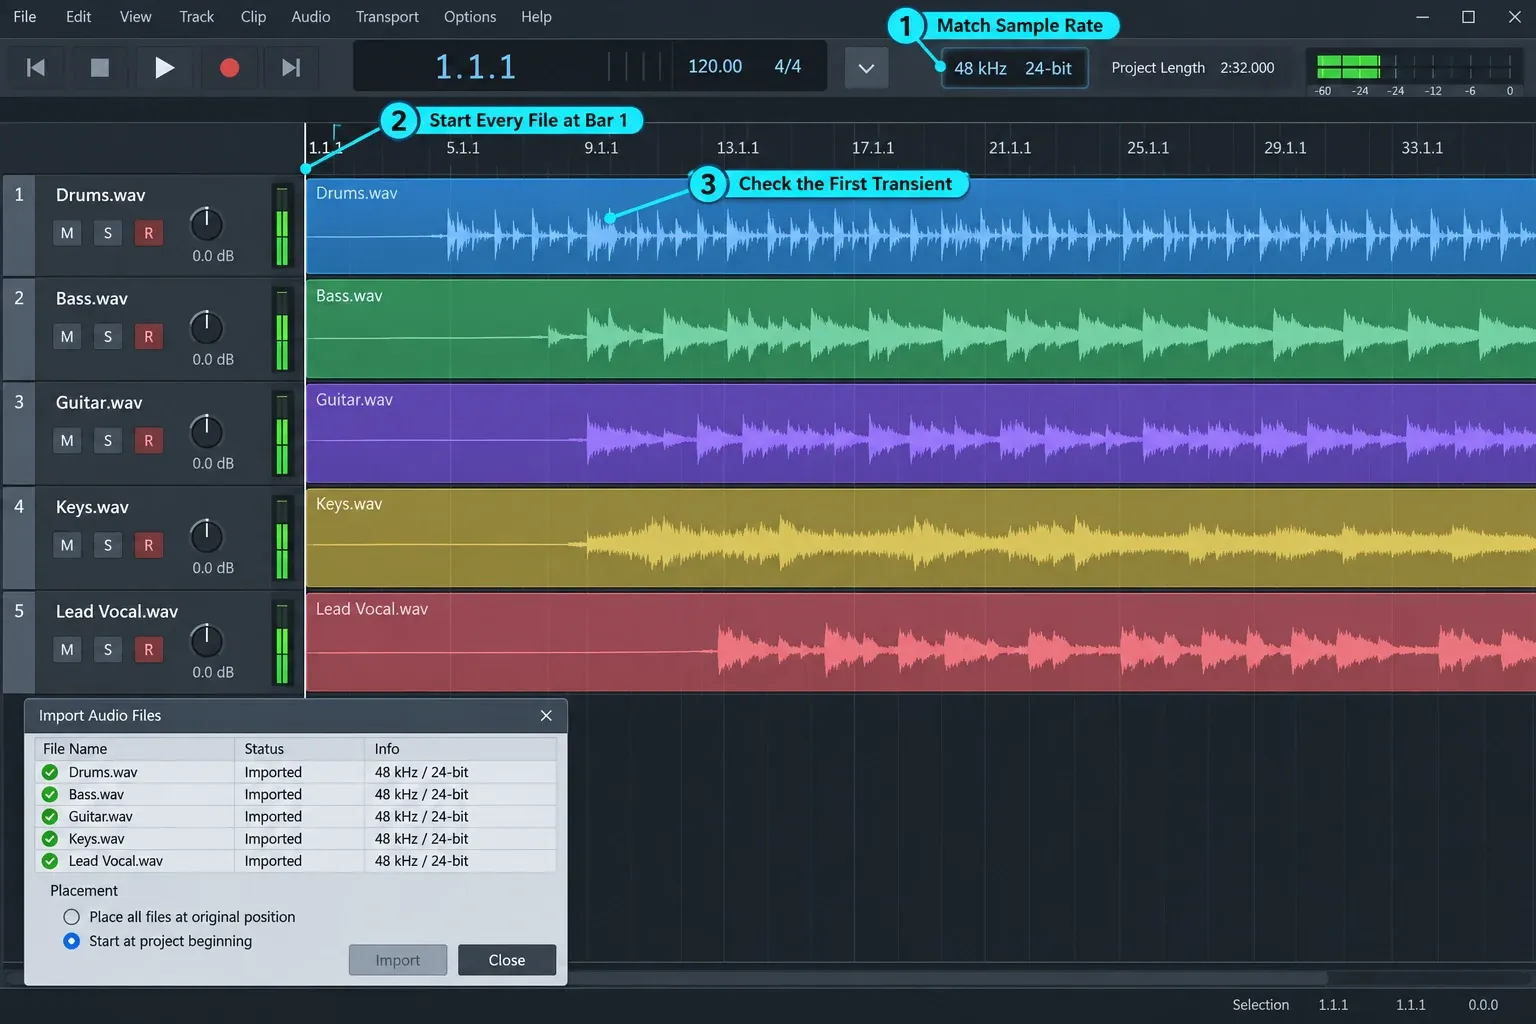Mute the Guitar.wav track
Screen dimensions: 1536x1024
(x=67, y=440)
